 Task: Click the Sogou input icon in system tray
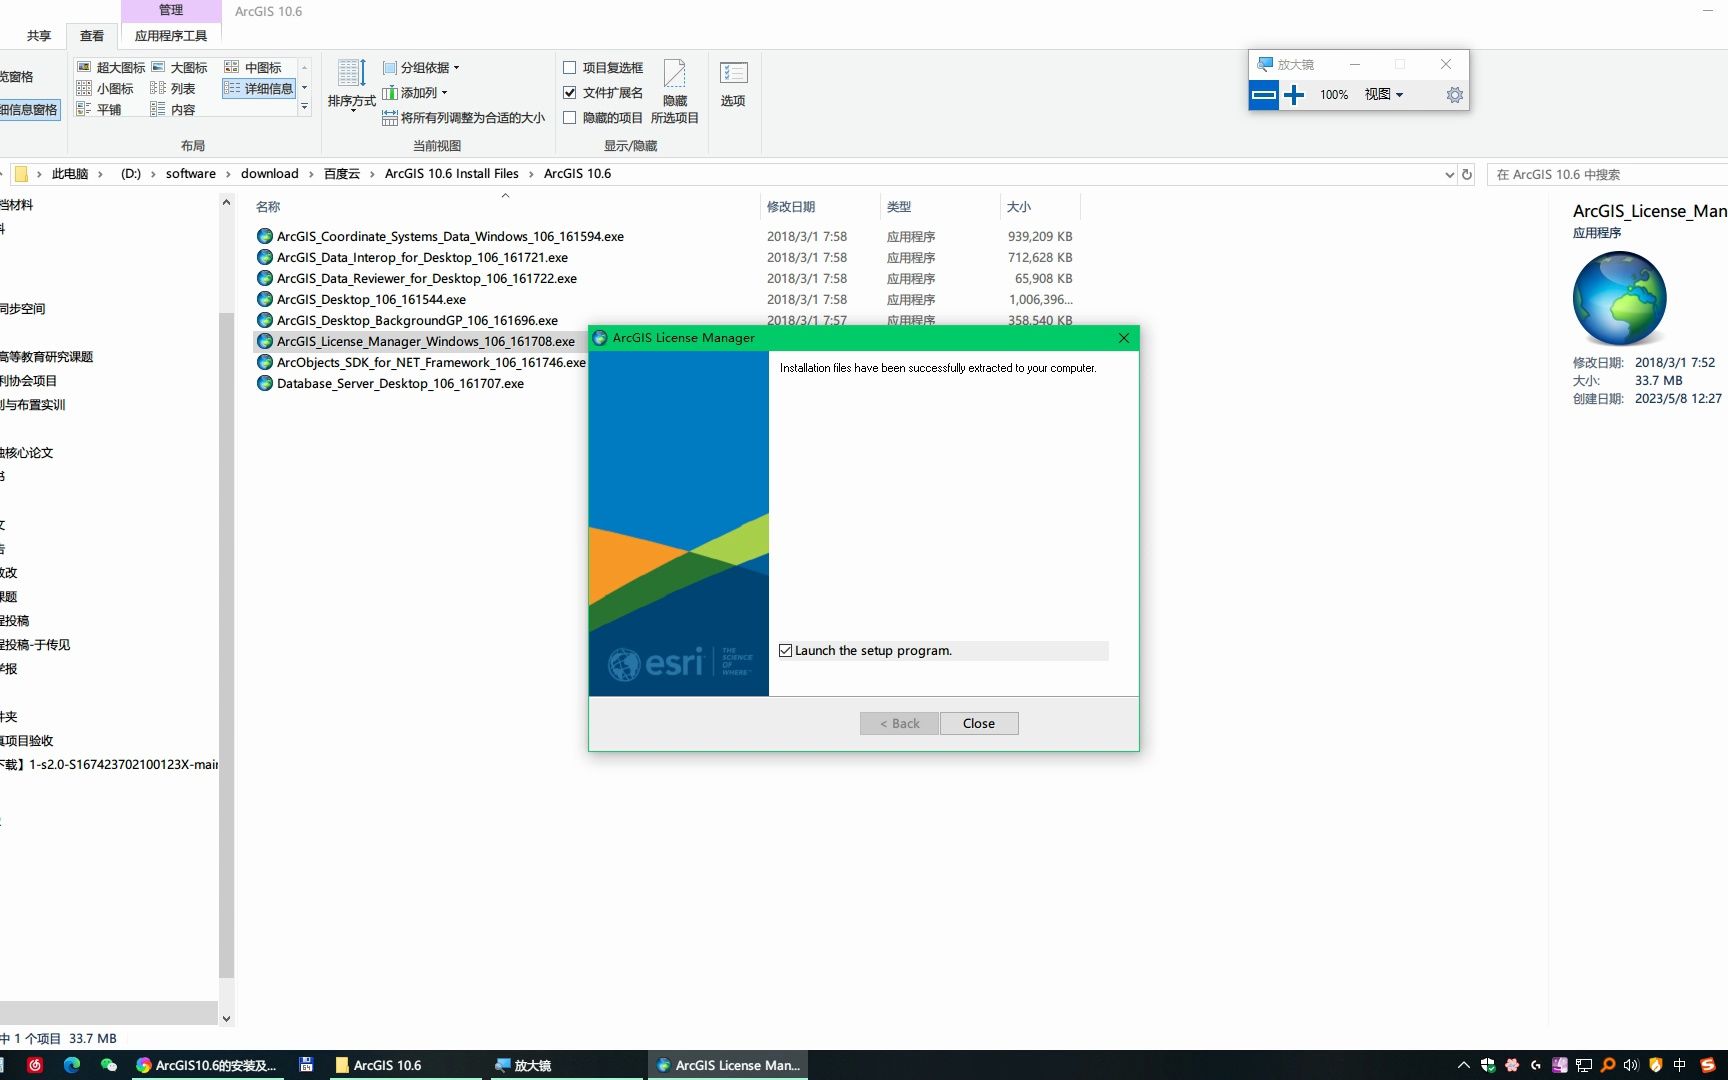click(1707, 1065)
